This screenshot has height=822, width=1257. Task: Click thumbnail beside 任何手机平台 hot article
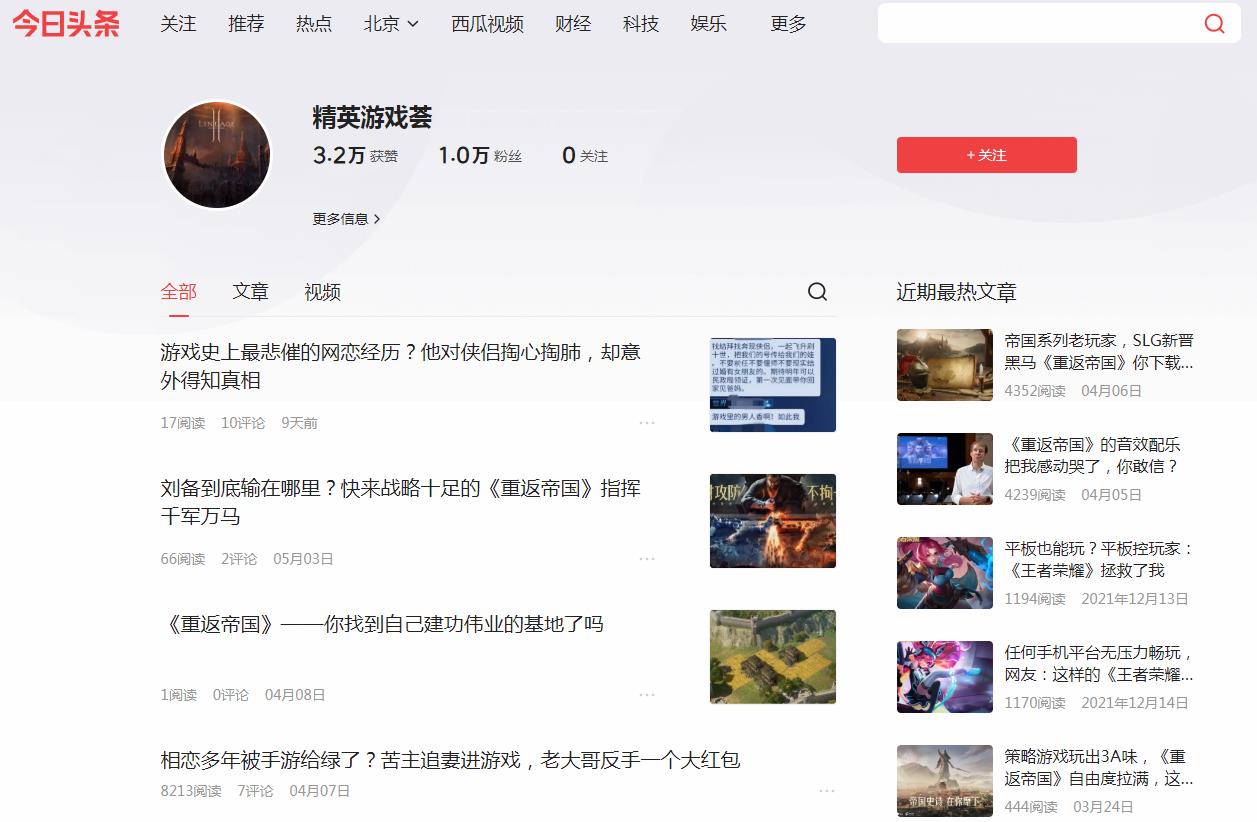click(945, 677)
